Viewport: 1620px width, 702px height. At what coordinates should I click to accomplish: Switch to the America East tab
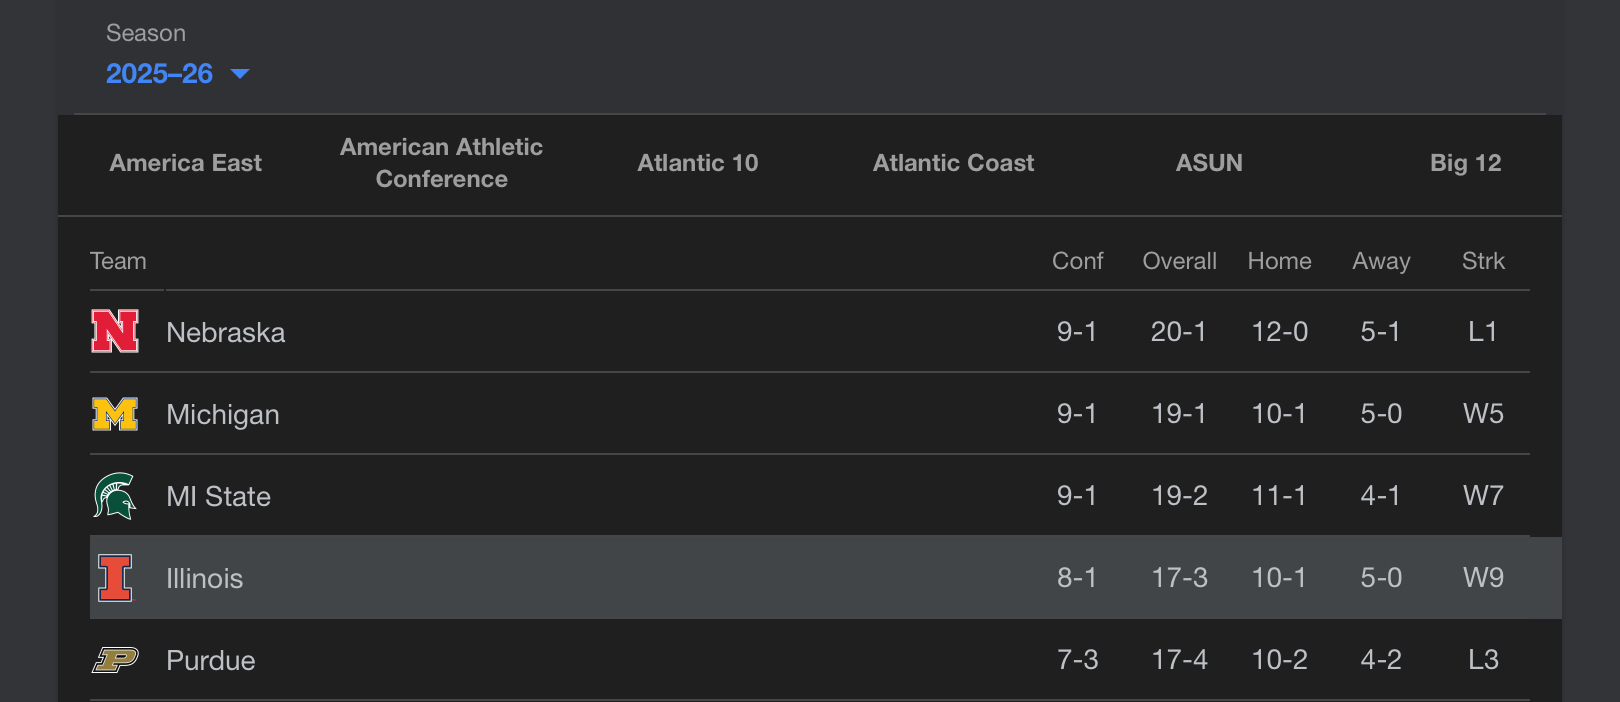185,163
